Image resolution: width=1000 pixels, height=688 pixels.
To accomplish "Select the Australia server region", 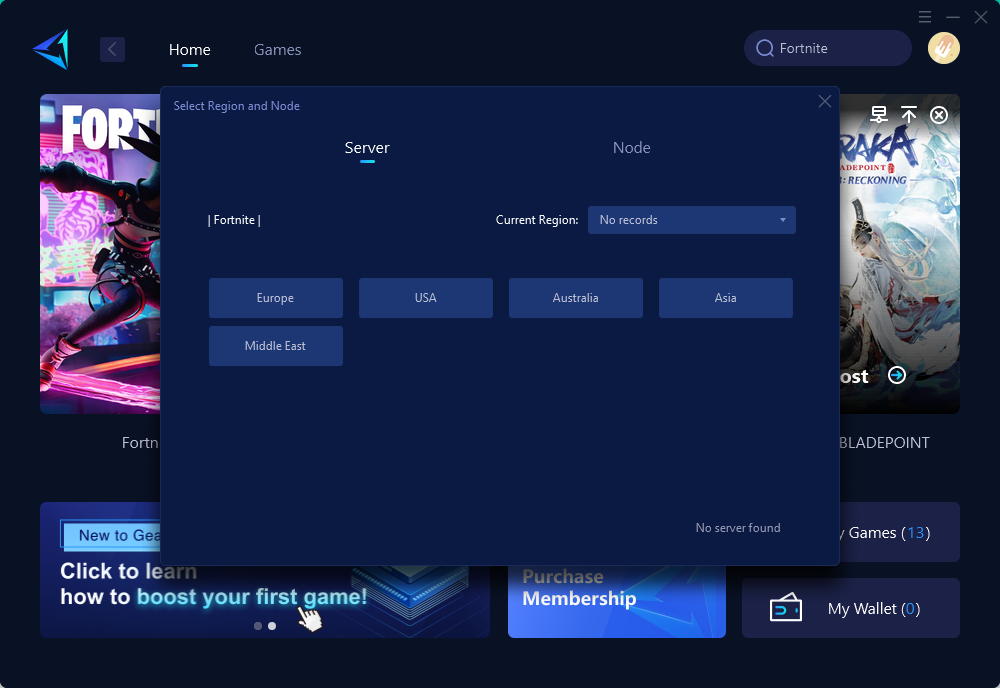I will (576, 298).
